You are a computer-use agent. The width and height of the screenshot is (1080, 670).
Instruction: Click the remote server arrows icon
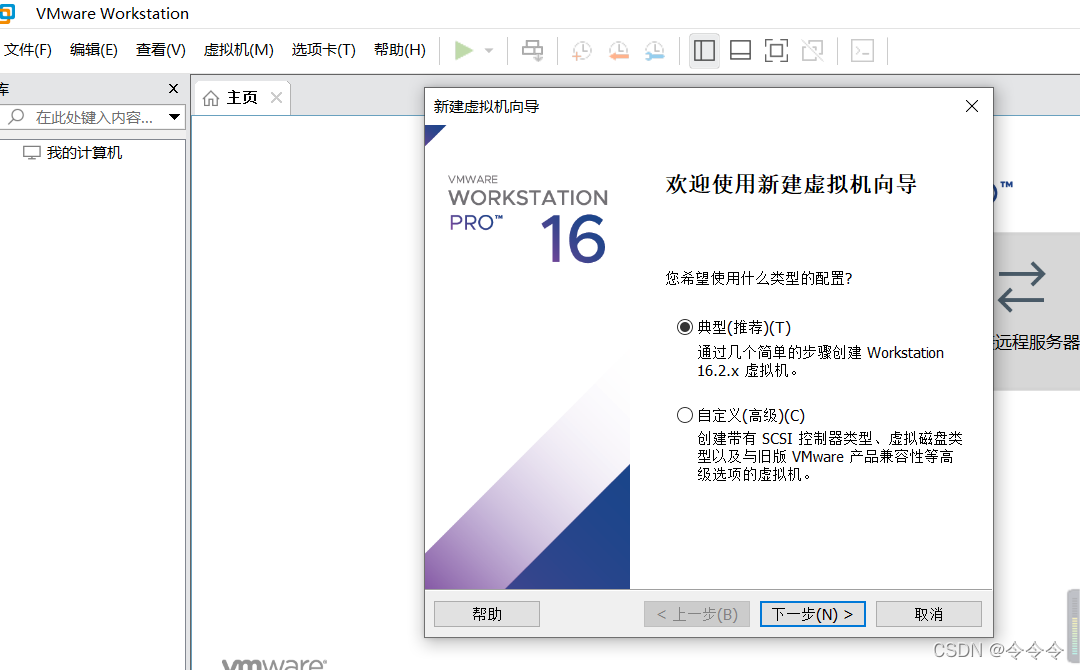tap(1021, 286)
